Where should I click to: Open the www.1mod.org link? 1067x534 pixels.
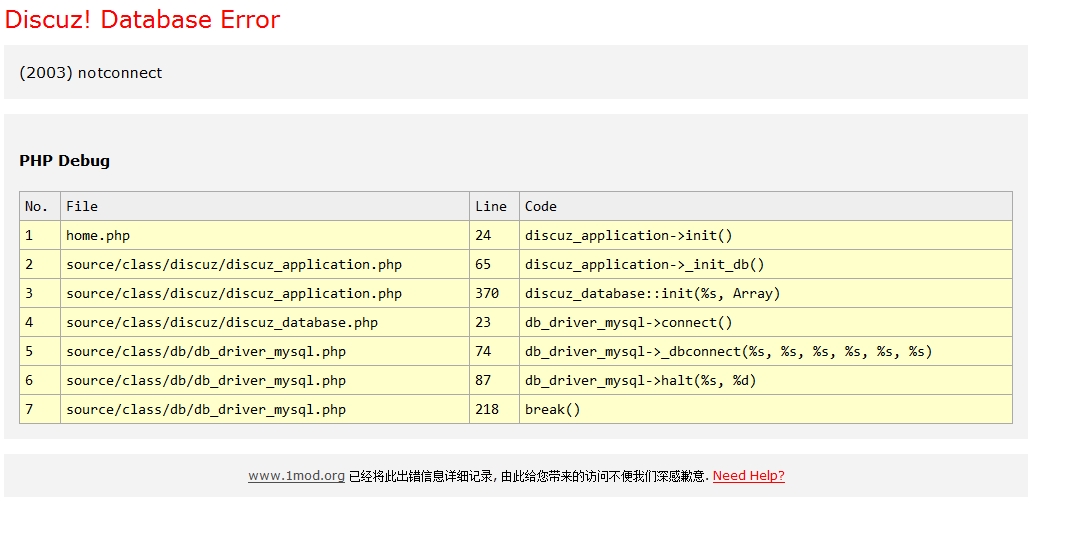[296, 476]
